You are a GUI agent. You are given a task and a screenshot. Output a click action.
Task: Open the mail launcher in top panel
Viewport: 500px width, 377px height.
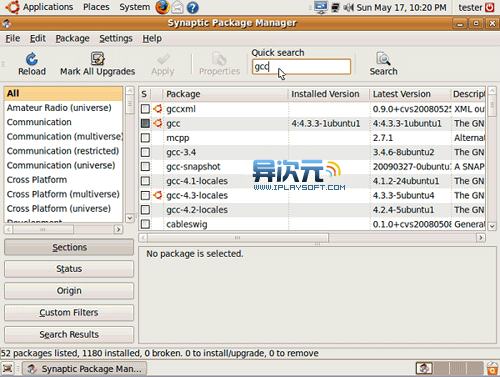[x=177, y=7]
